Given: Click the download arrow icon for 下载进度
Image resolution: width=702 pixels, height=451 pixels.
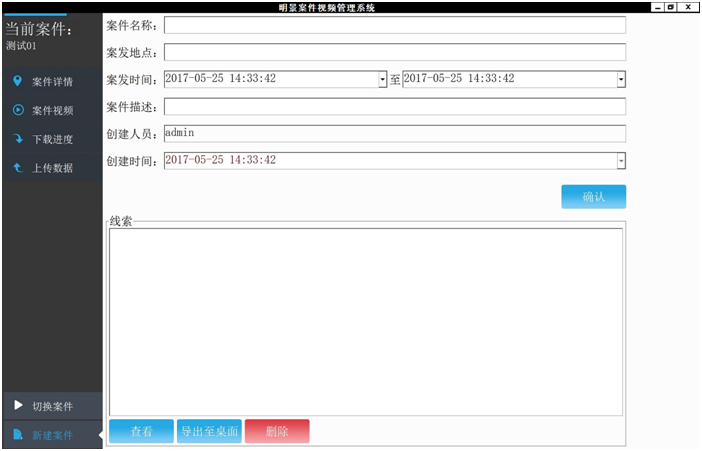Looking at the screenshot, I should 17,139.
